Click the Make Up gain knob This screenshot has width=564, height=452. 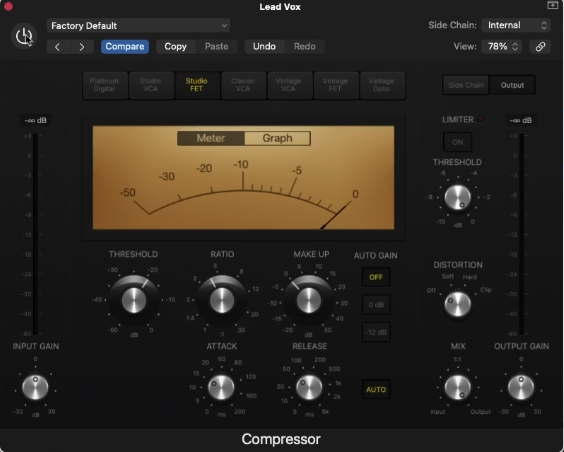[309, 300]
